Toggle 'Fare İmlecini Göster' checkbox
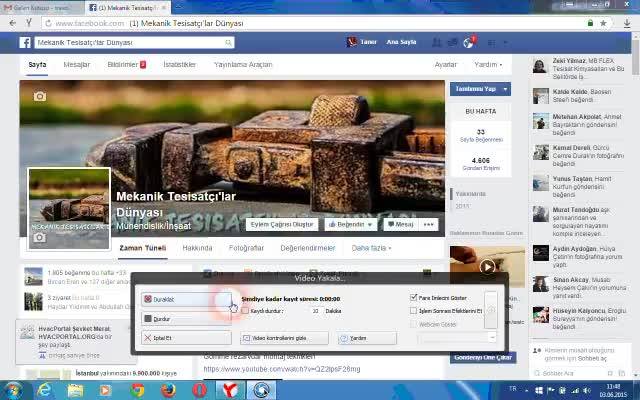Viewport: 640px width, 400px height. [x=413, y=298]
